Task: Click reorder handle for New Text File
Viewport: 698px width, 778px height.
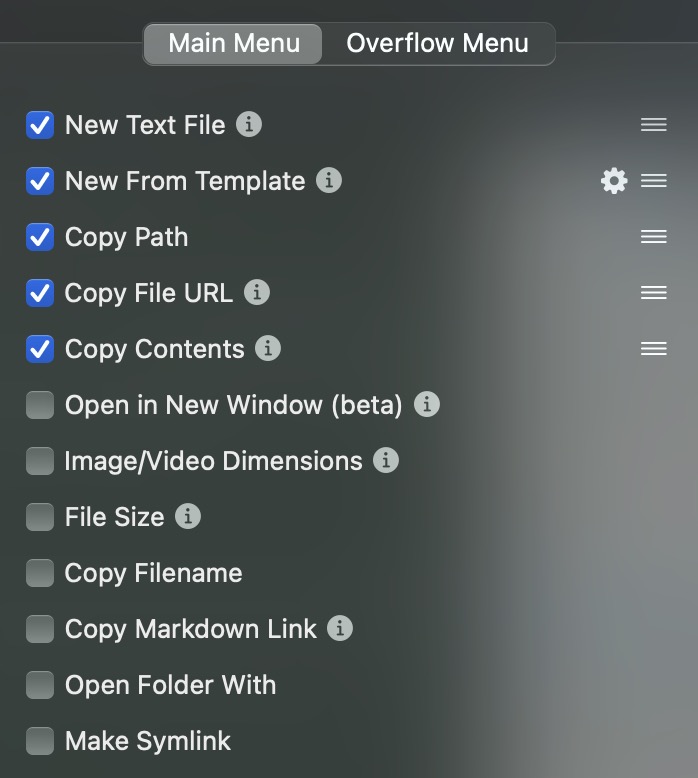Action: pyautogui.click(x=653, y=125)
